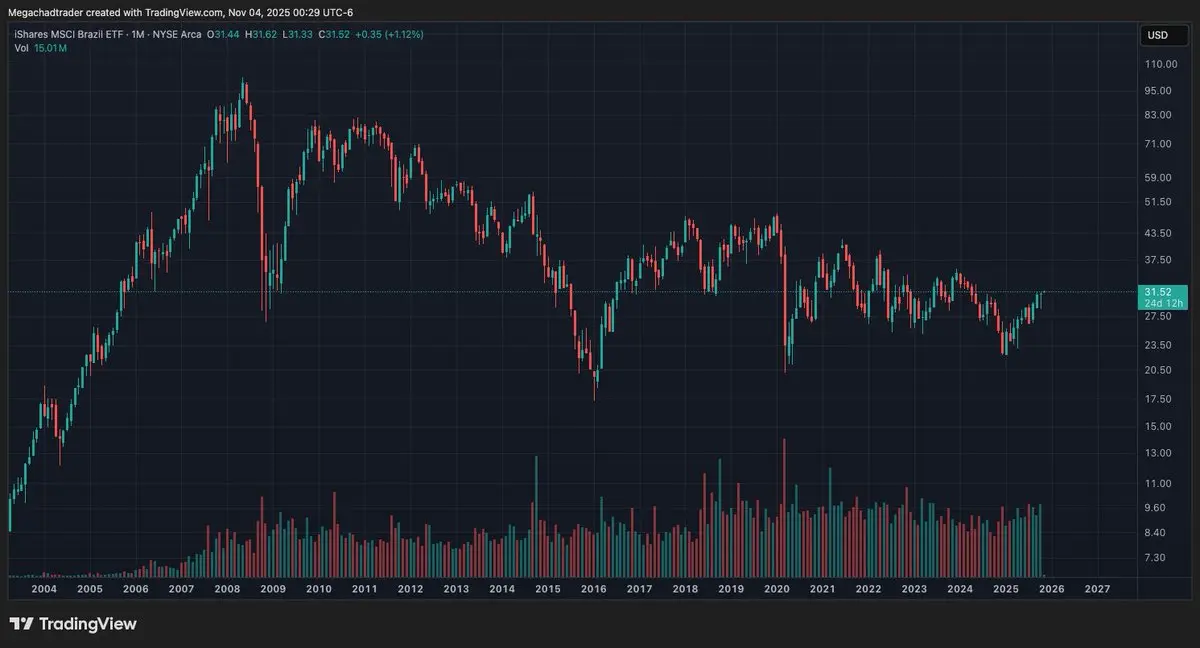Click the 2006 year label on time axis

136,590
